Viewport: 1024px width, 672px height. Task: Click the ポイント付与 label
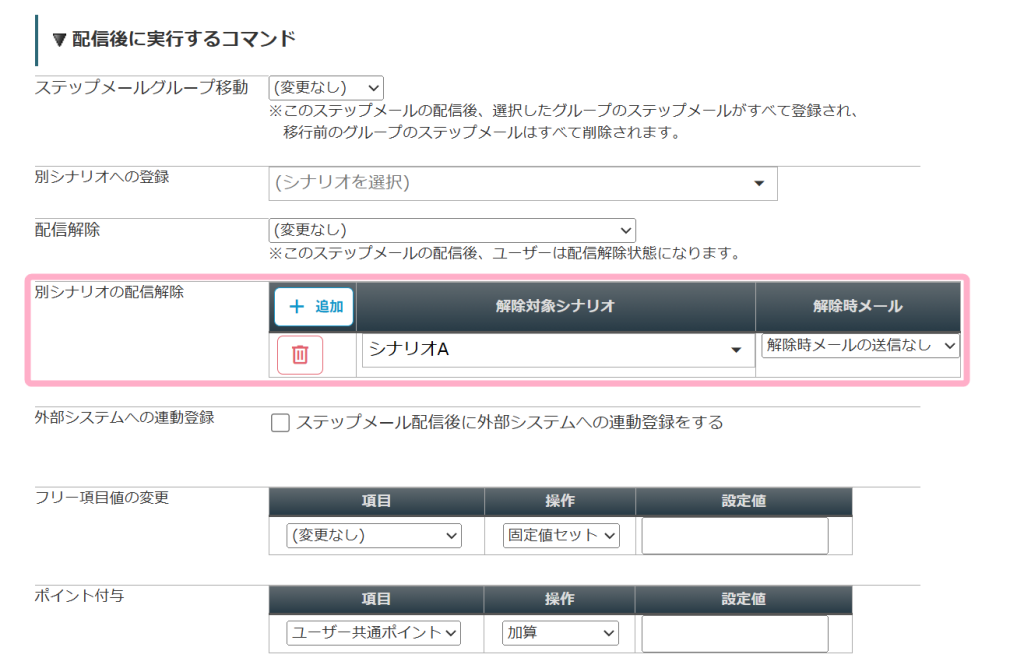pos(79,596)
